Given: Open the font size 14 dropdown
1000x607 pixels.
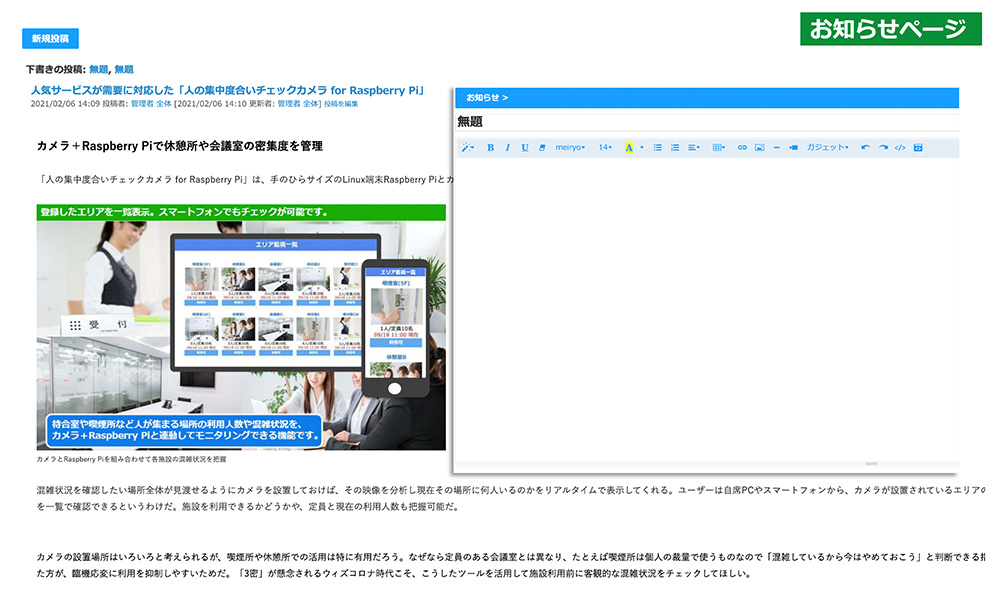Looking at the screenshot, I should (605, 147).
